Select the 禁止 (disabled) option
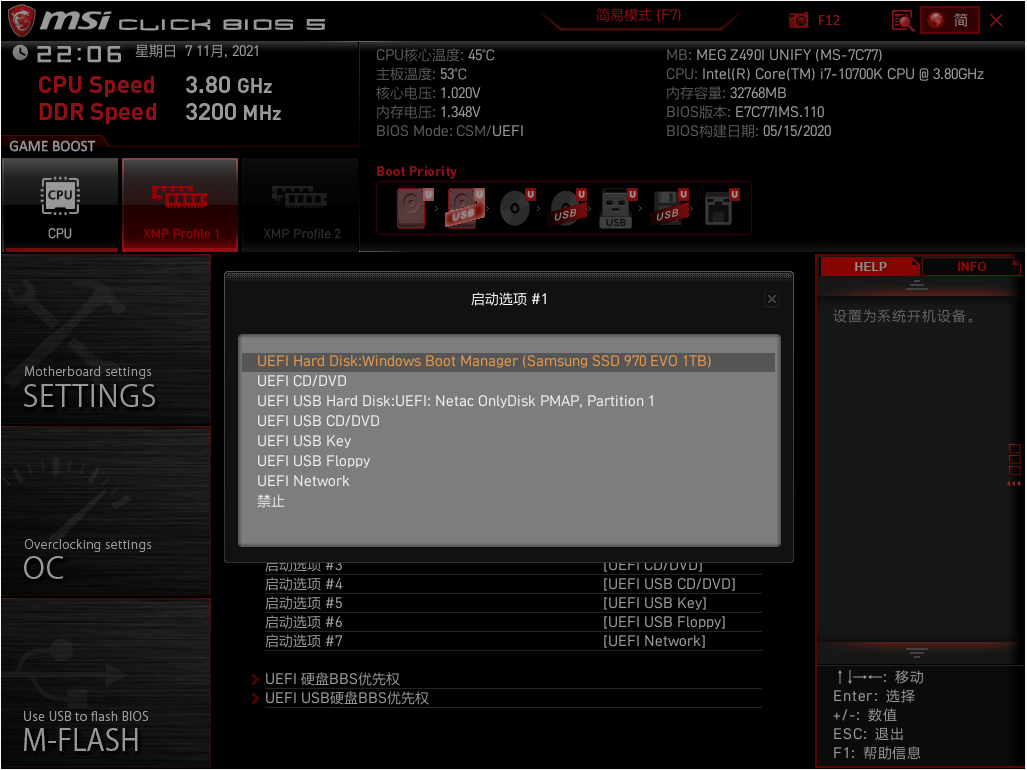The height and width of the screenshot is (770, 1027). tap(508, 502)
